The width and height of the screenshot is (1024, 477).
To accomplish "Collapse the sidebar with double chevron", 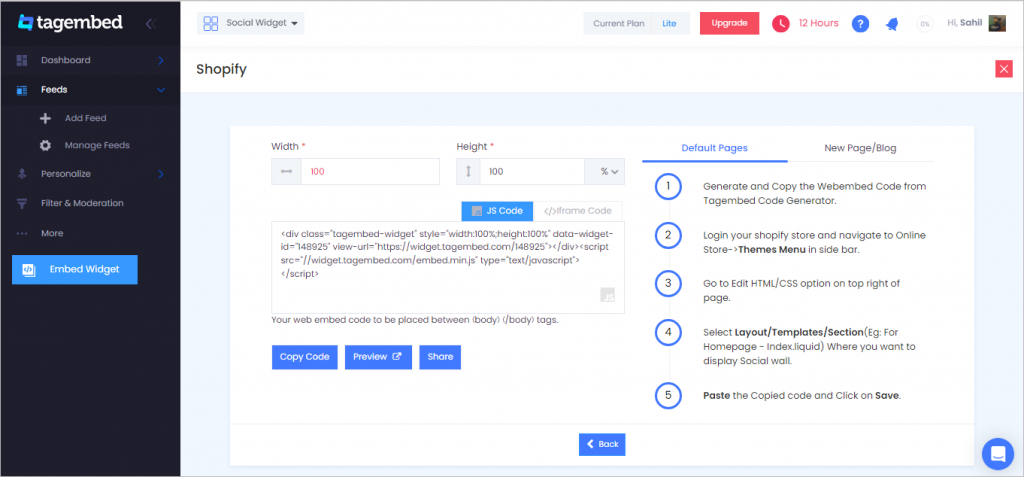I will 151,24.
